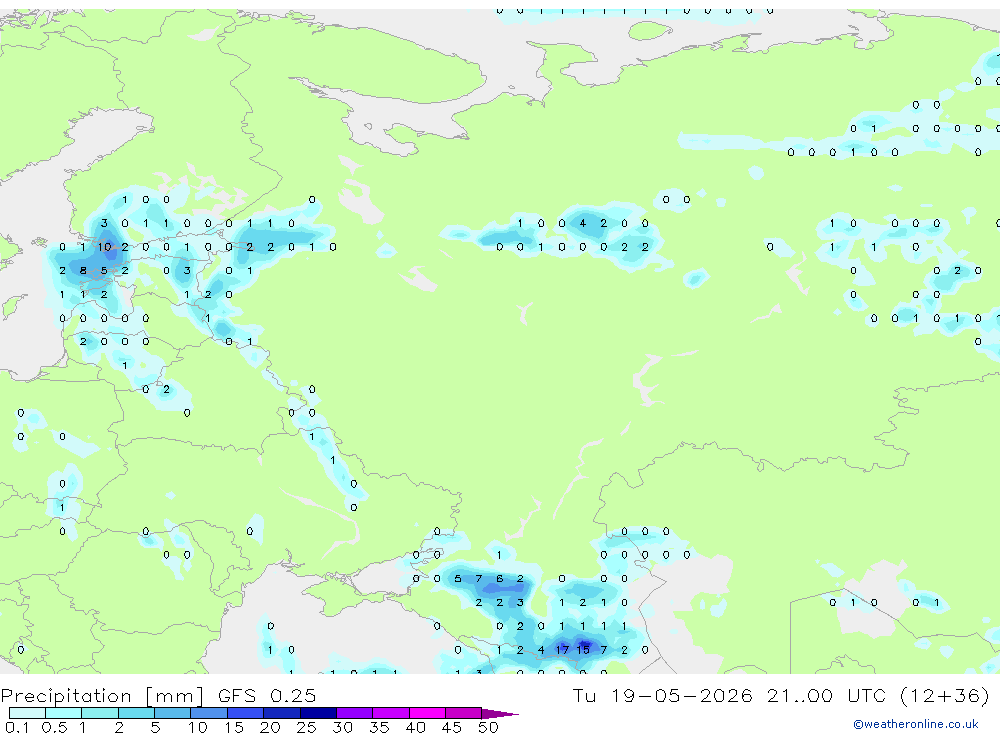Click the '30' legend scale label
This screenshot has width=1000, height=733.
pyautogui.click(x=342, y=727)
